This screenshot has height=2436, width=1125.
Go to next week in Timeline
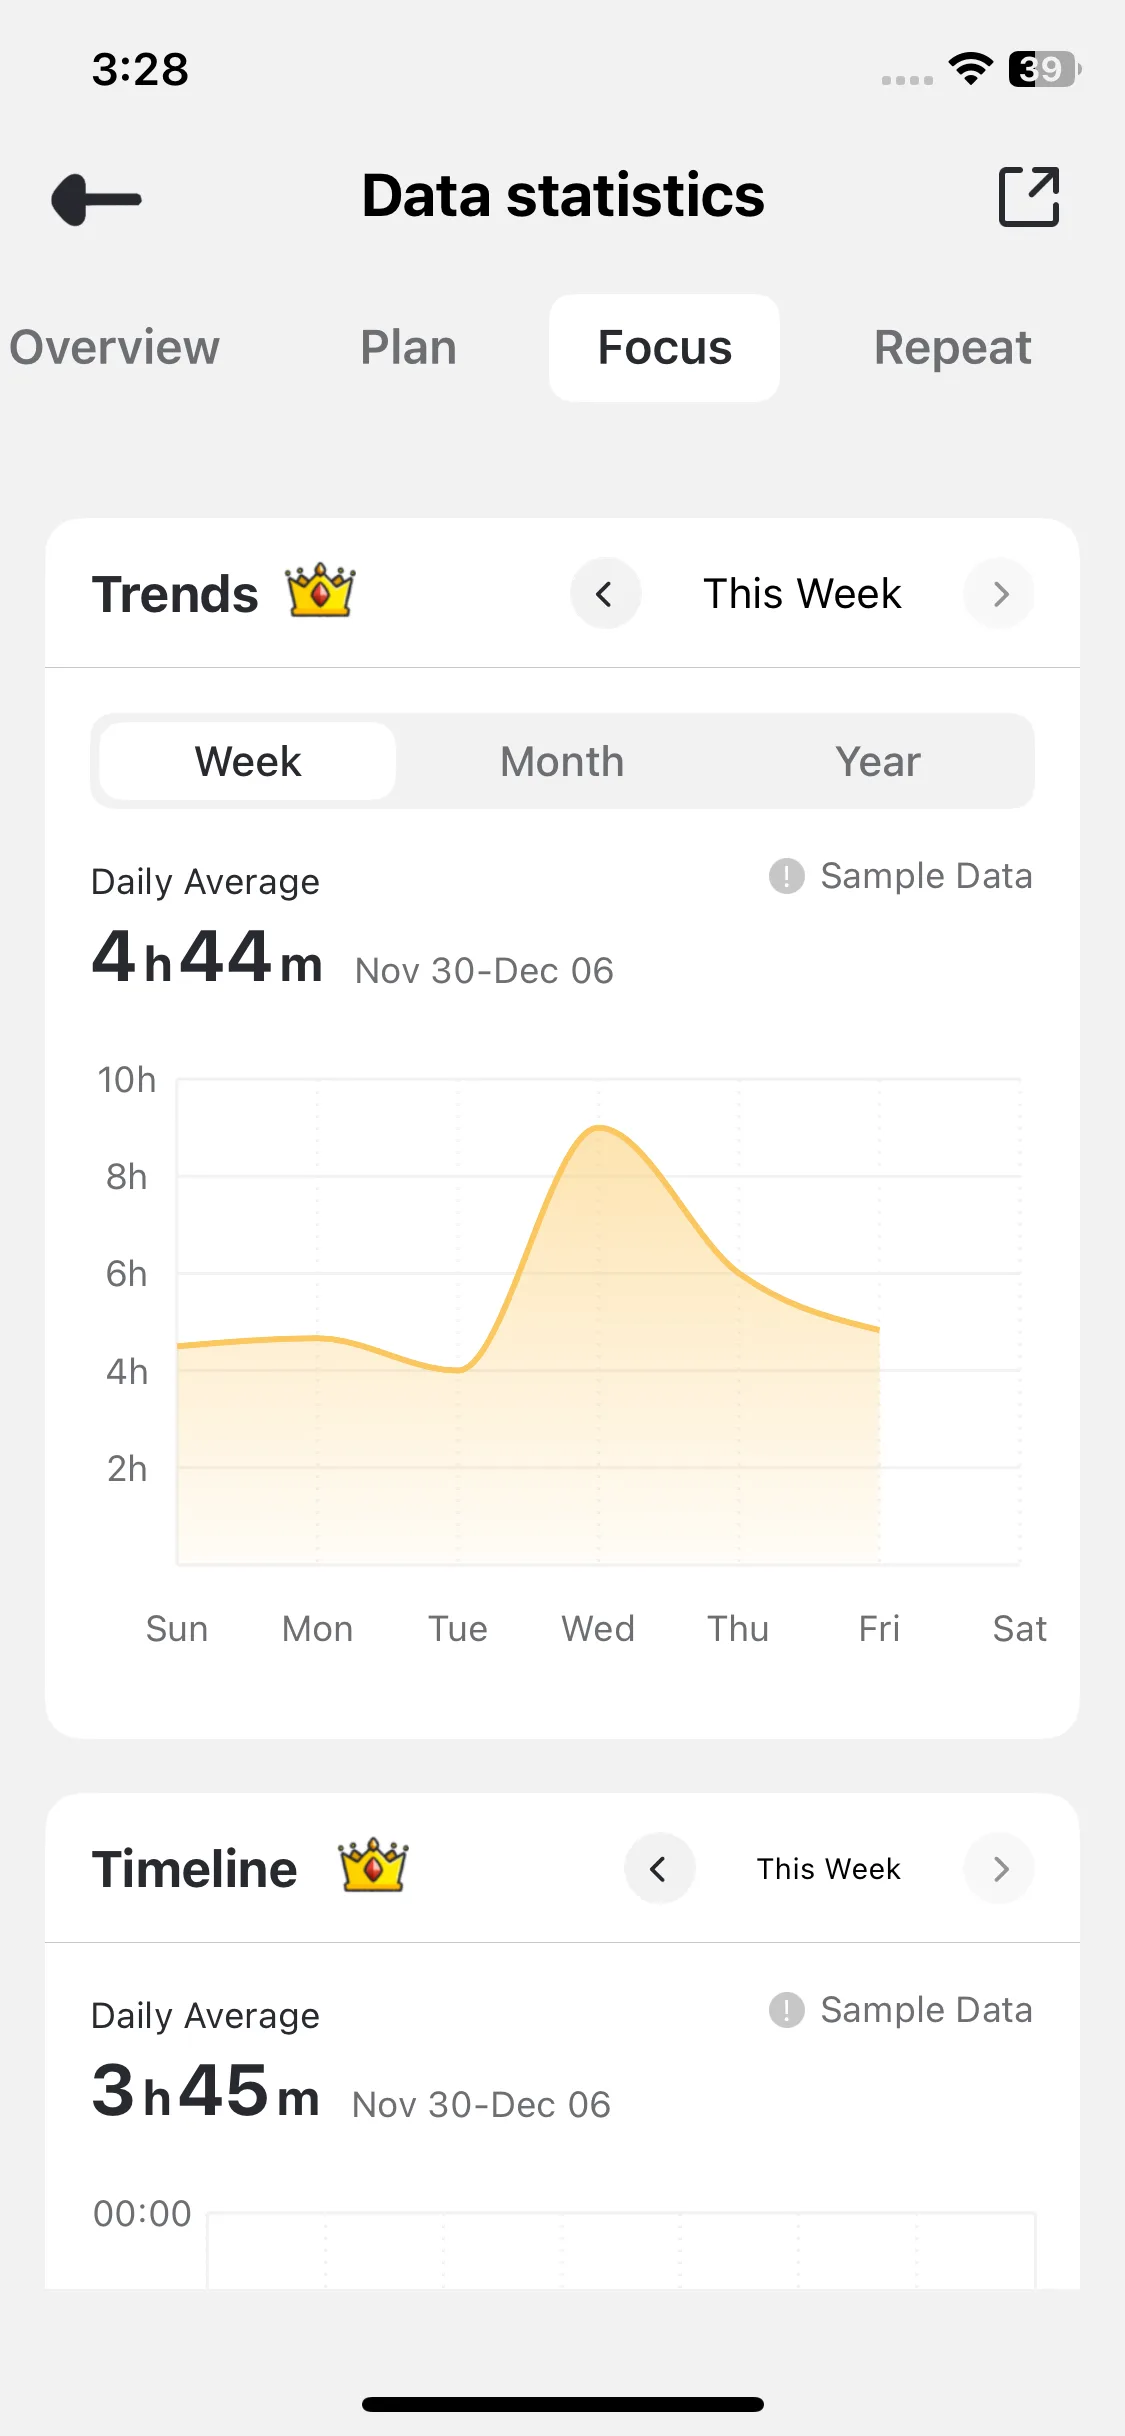tap(999, 1868)
